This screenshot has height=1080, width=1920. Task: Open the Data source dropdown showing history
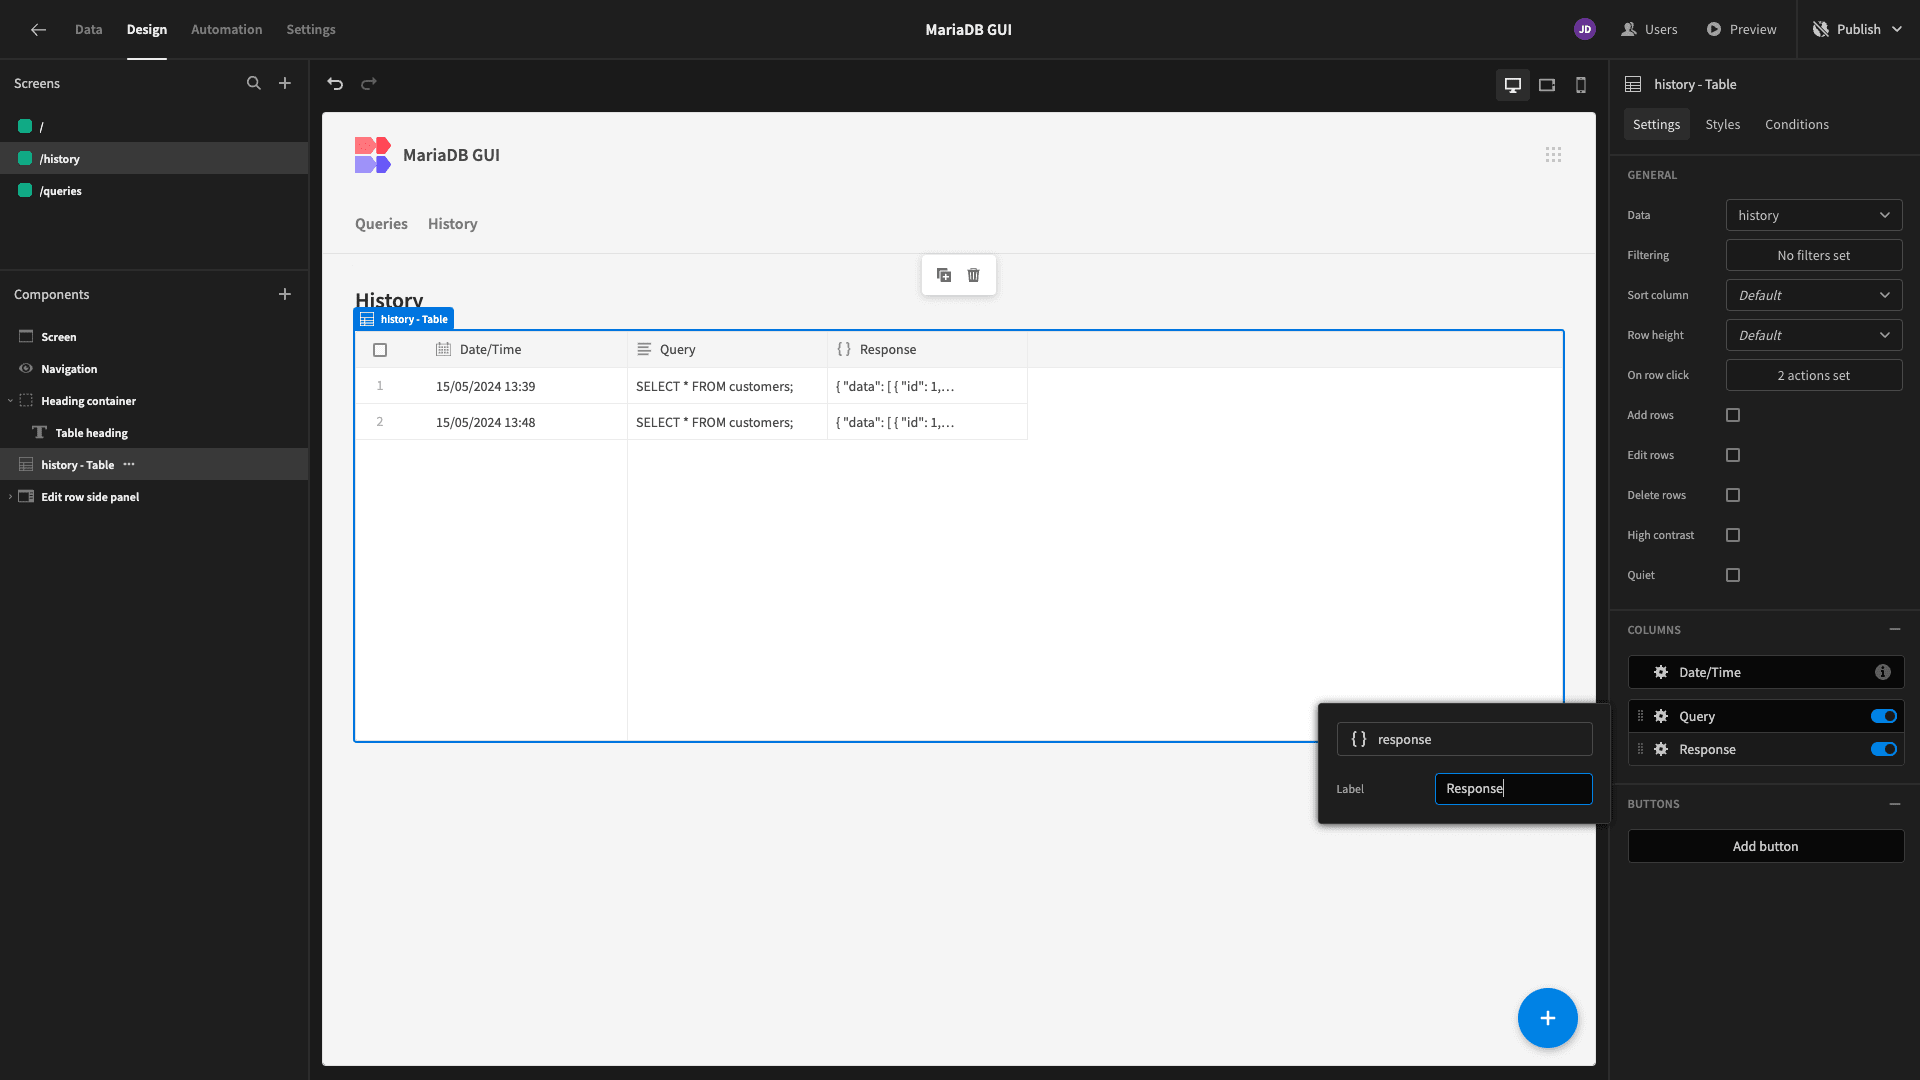click(x=1814, y=215)
